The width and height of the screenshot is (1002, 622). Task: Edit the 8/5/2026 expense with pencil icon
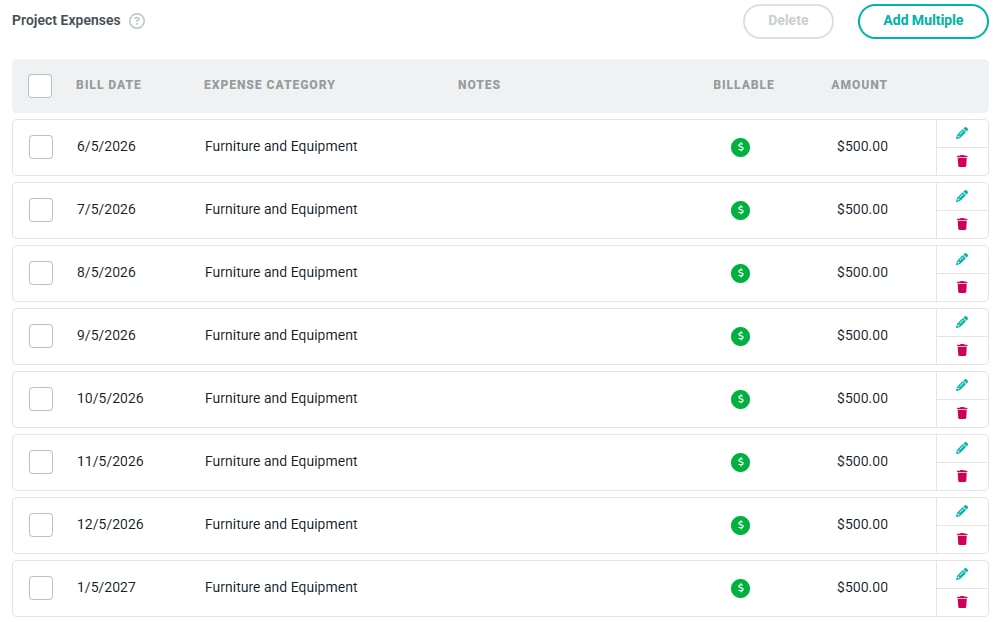pyautogui.click(x=962, y=259)
